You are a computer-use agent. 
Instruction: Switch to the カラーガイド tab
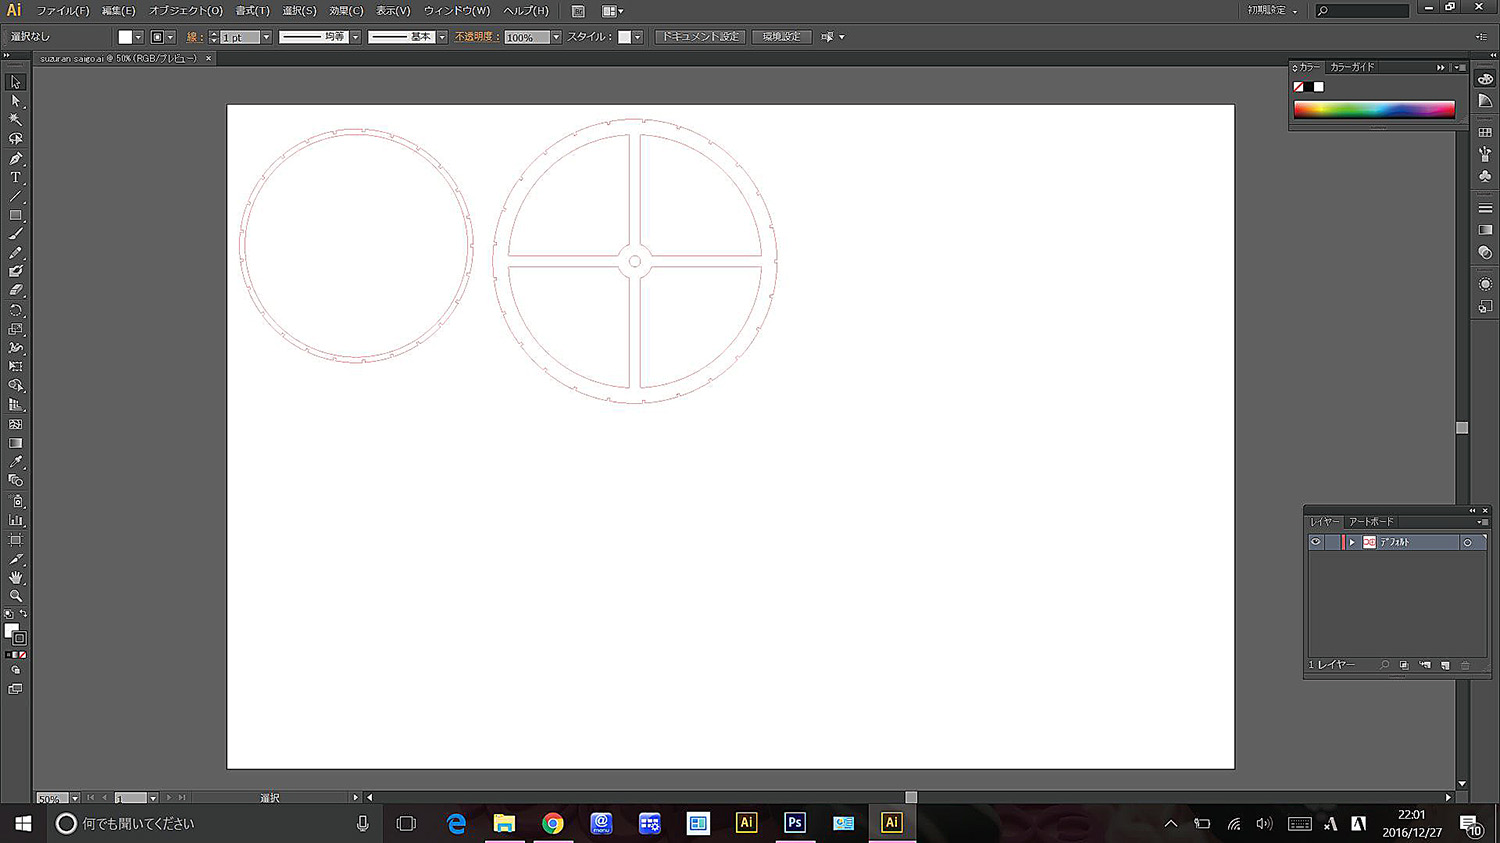click(1352, 67)
